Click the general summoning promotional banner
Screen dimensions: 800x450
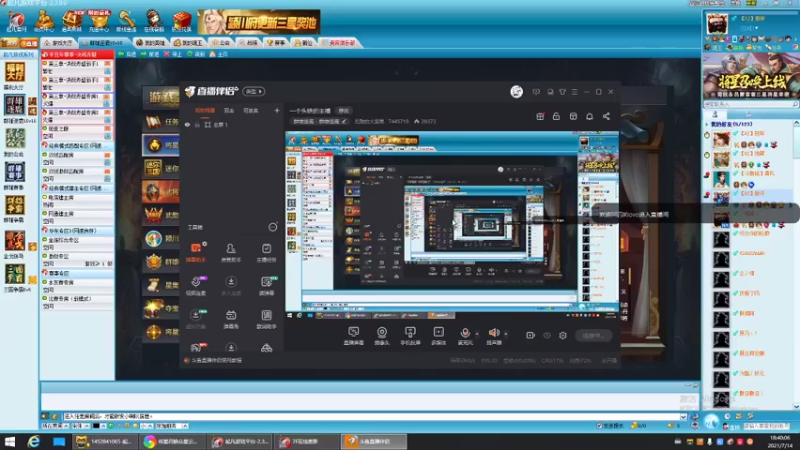[x=751, y=76]
